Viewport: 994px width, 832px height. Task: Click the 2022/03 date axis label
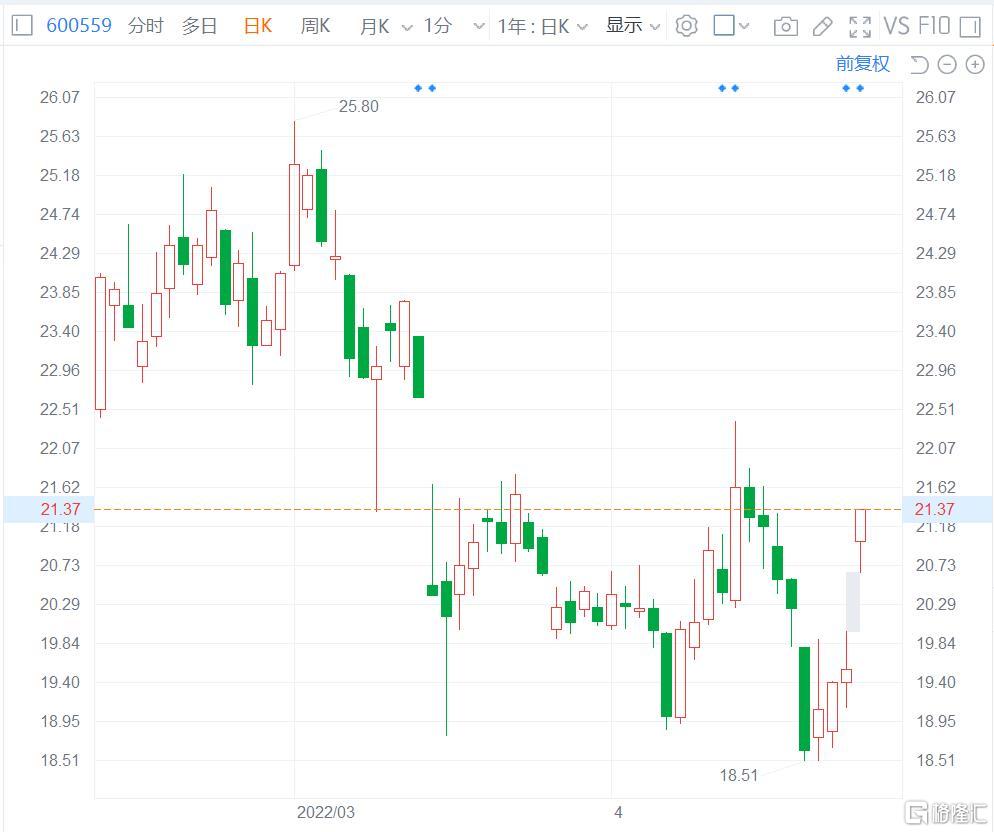coord(326,812)
